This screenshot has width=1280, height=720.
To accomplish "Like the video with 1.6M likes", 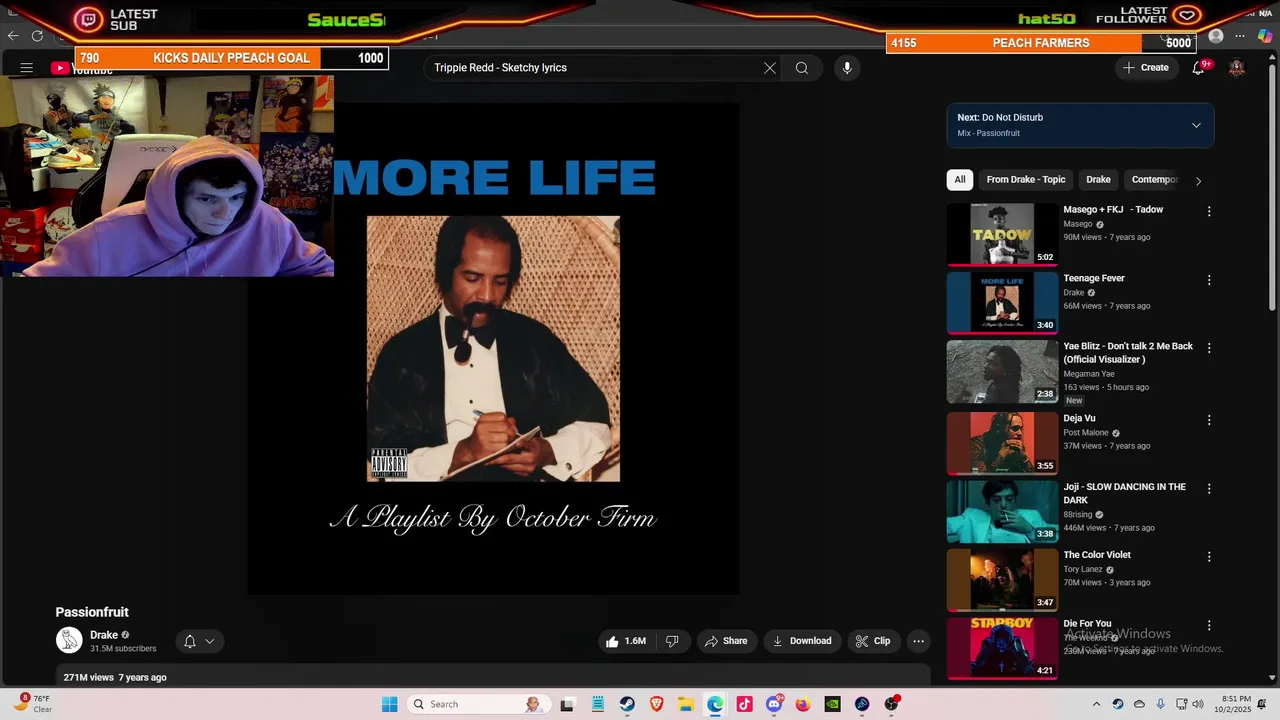I will 625,641.
